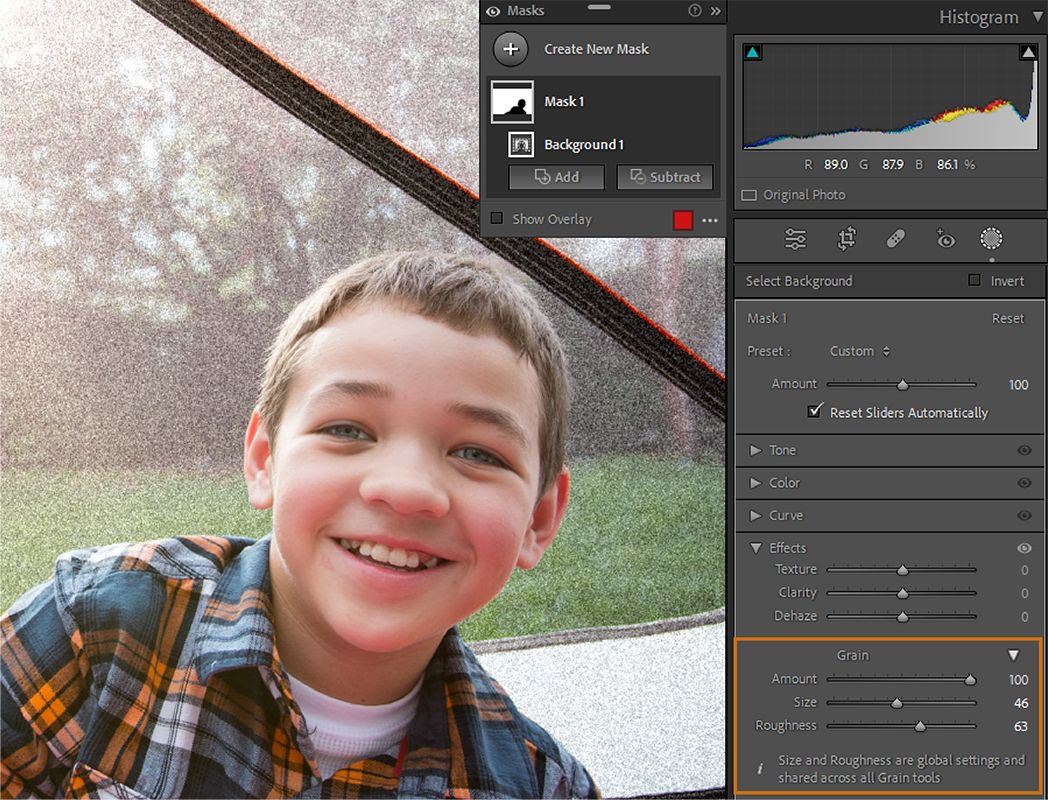Viewport: 1048px width, 800px height.
Task: Select the Healing tool
Action: pos(894,239)
